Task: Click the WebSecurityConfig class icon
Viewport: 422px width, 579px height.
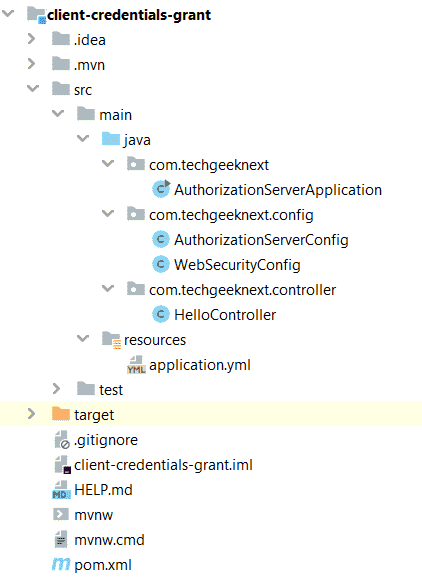Action: coord(161,264)
